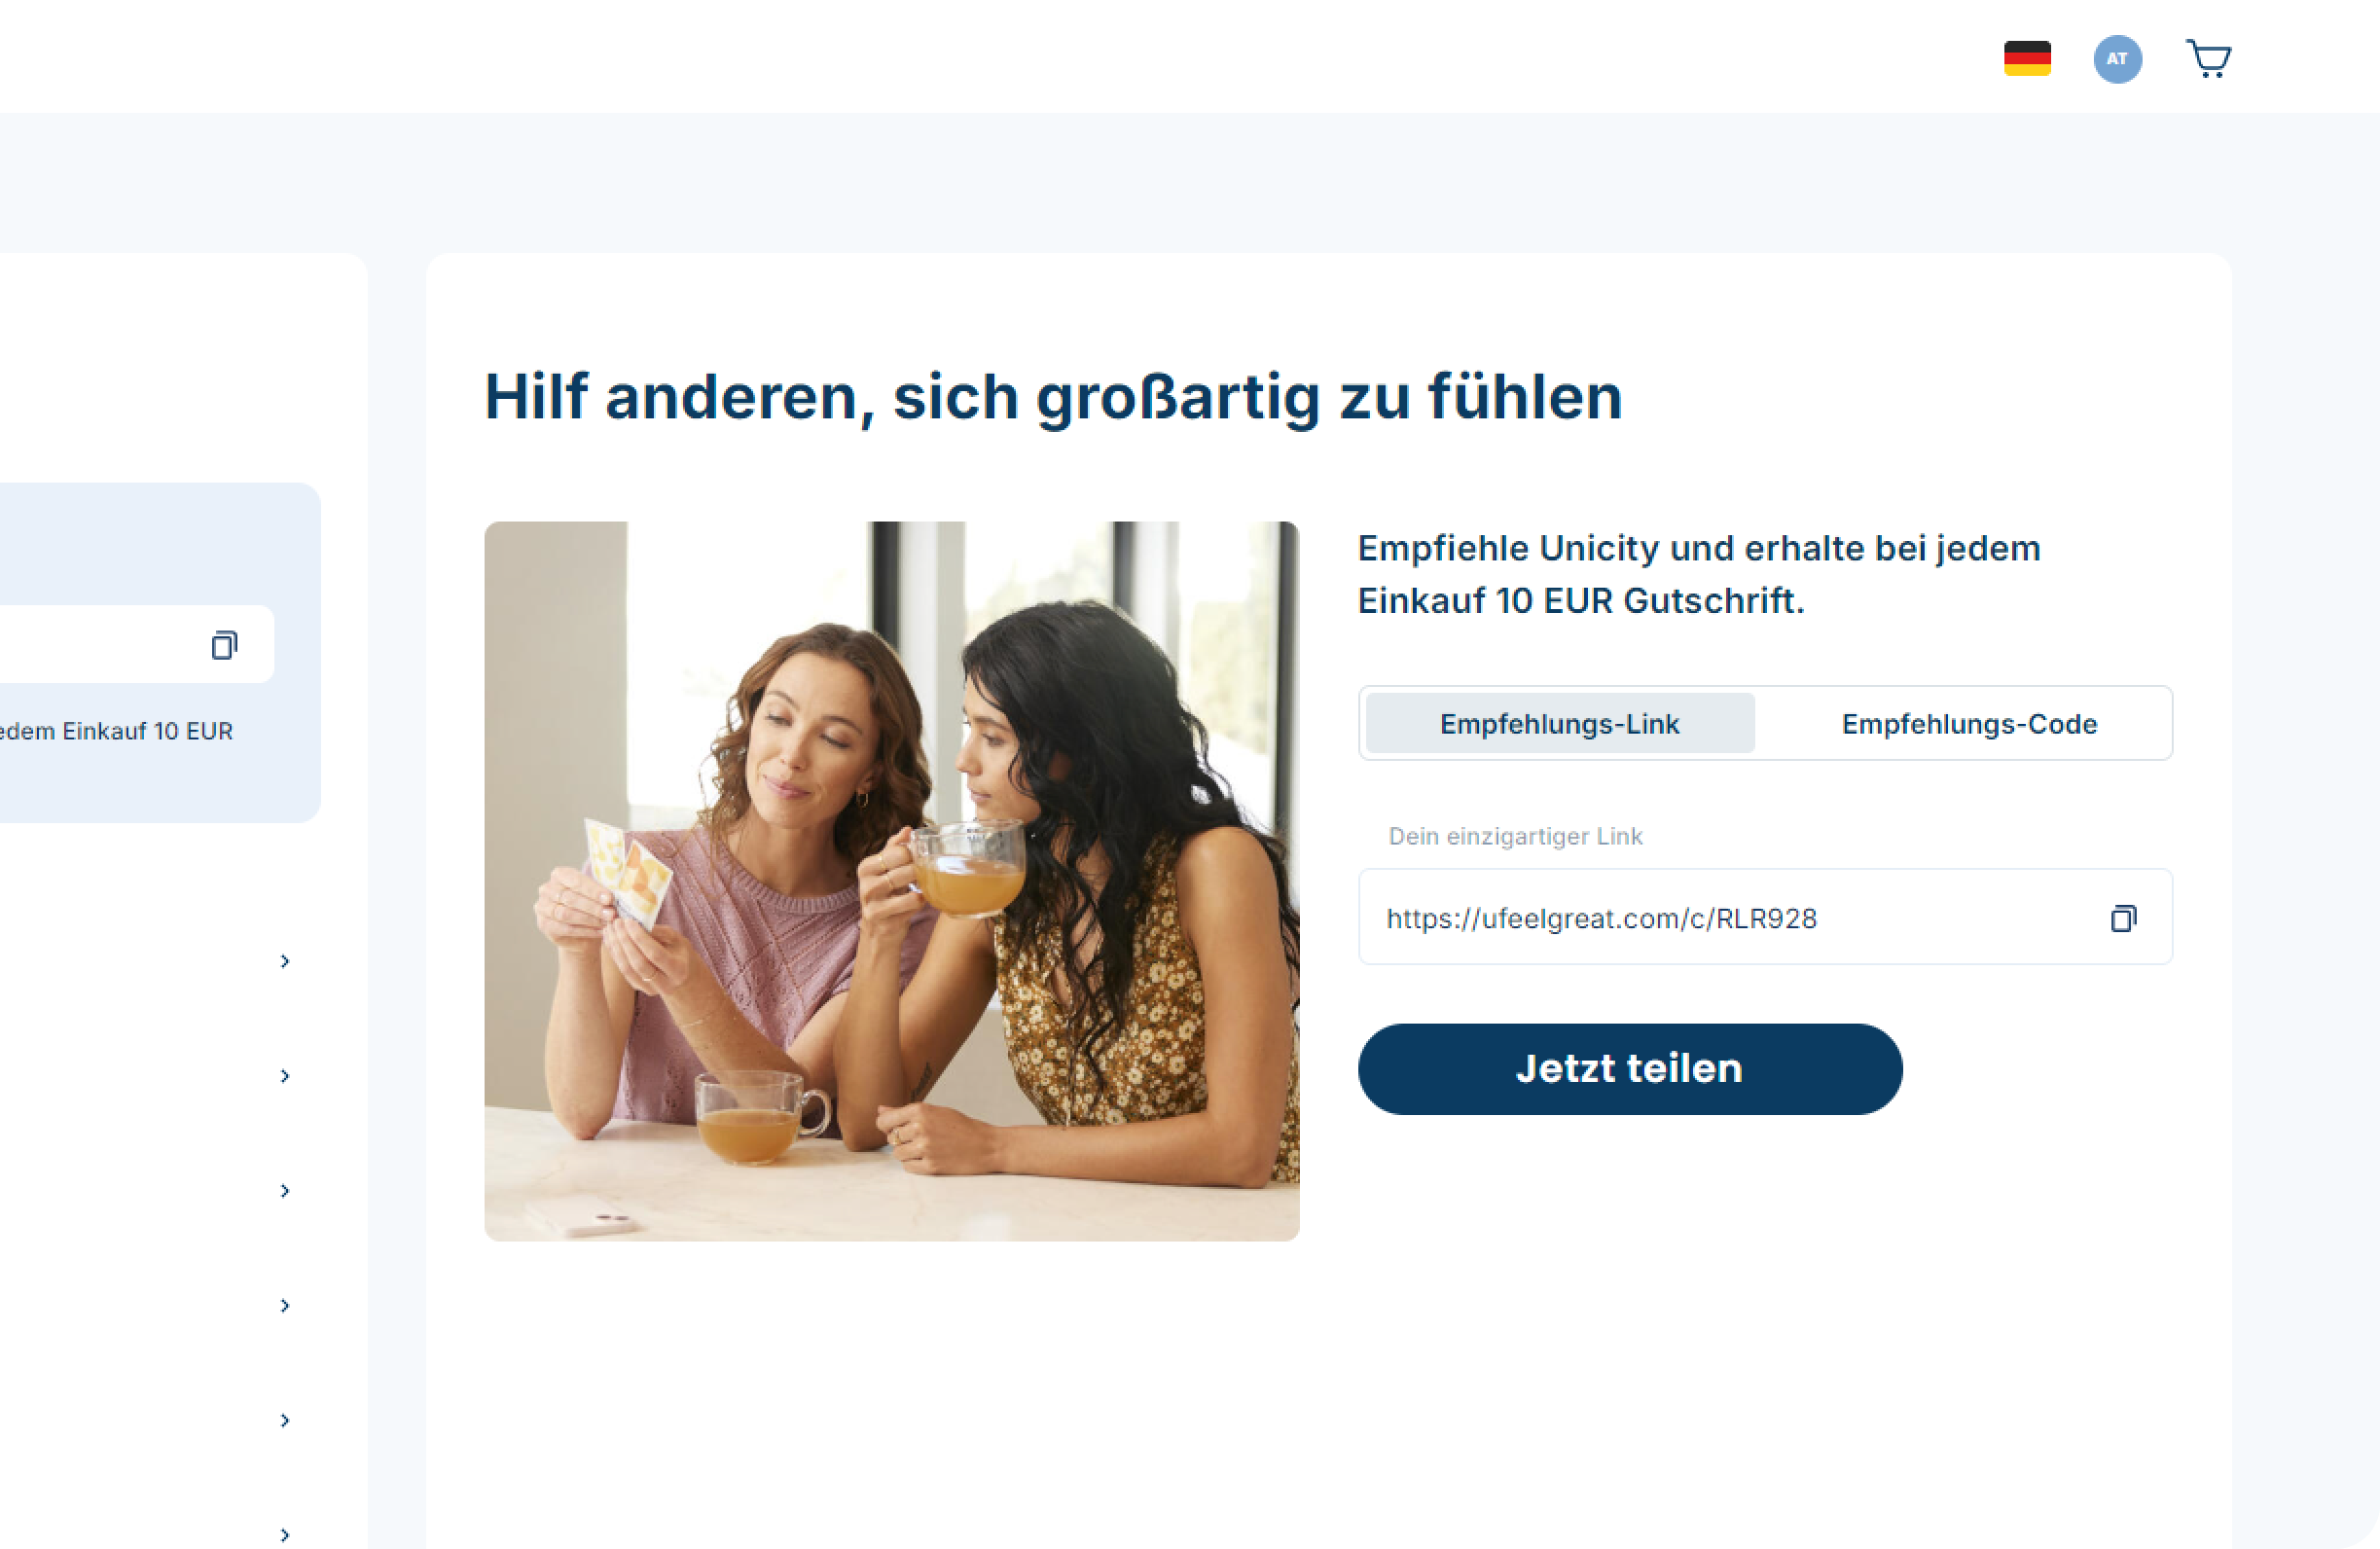Click the ufeelgreat.com link field
This screenshot has height=1549, width=2380.
pyautogui.click(x=1764, y=917)
